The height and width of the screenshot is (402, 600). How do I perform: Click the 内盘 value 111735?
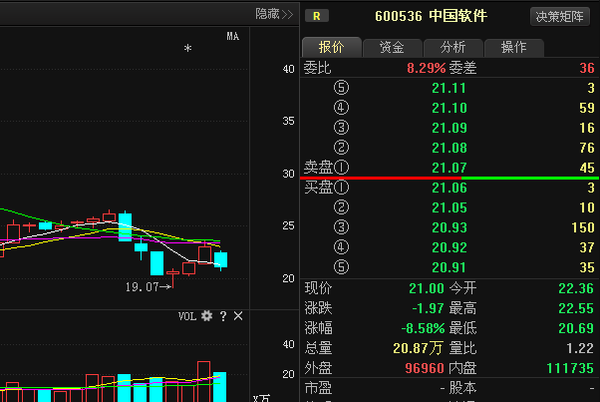point(570,368)
